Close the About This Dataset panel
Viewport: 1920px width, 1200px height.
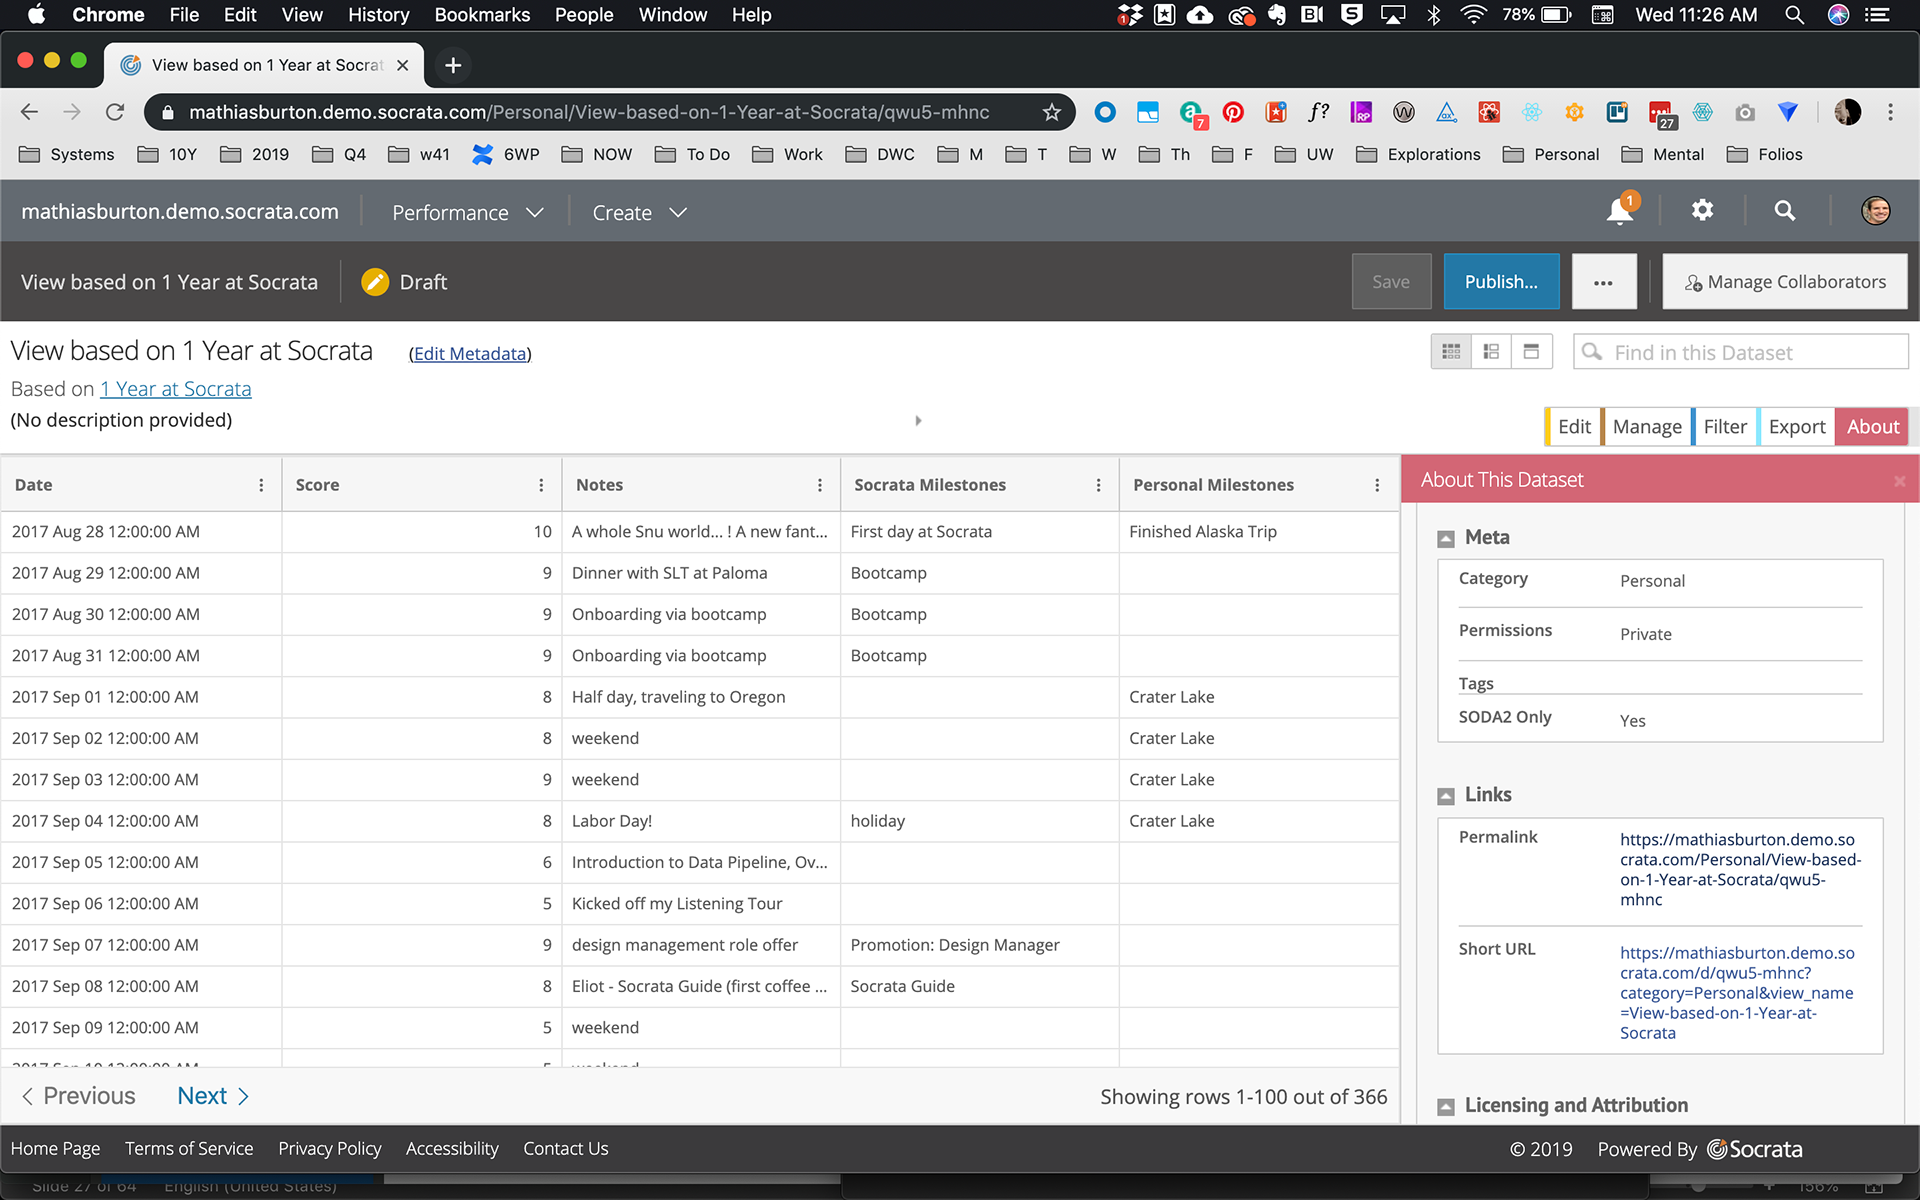pyautogui.click(x=1899, y=481)
